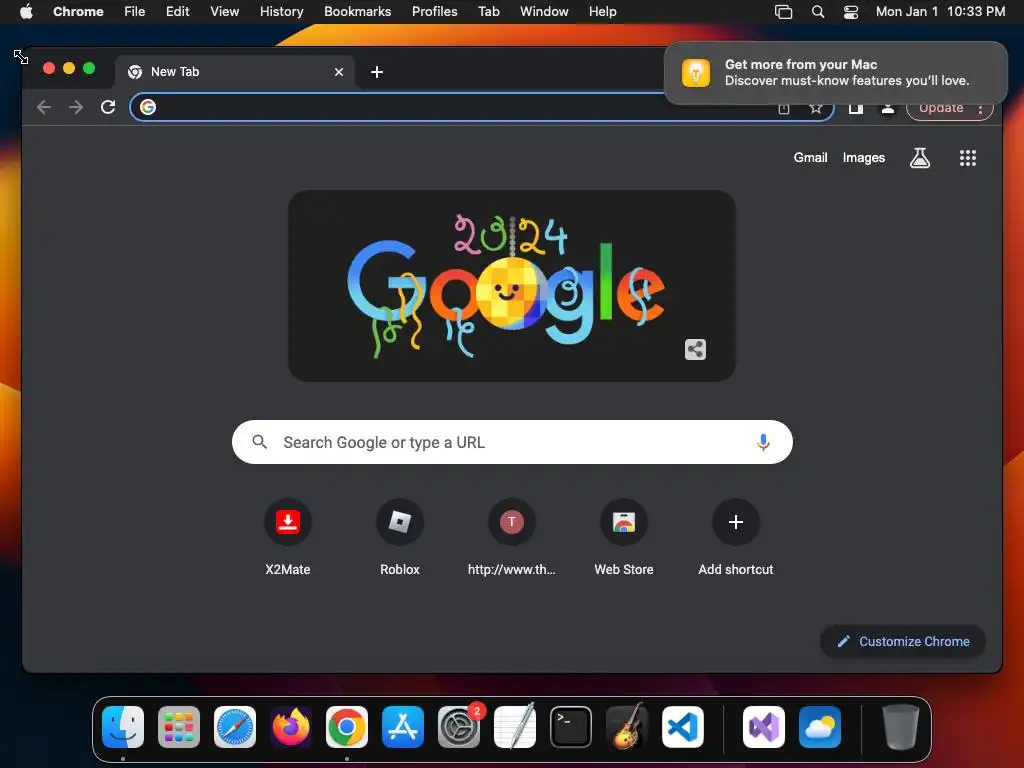Viewport: 1024px width, 768px height.
Task: Launch GarageBand from the dock
Action: point(627,727)
